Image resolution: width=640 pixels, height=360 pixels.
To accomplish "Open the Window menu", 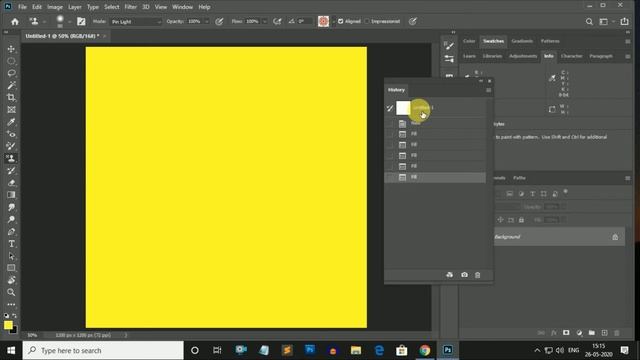I will 182,7.
